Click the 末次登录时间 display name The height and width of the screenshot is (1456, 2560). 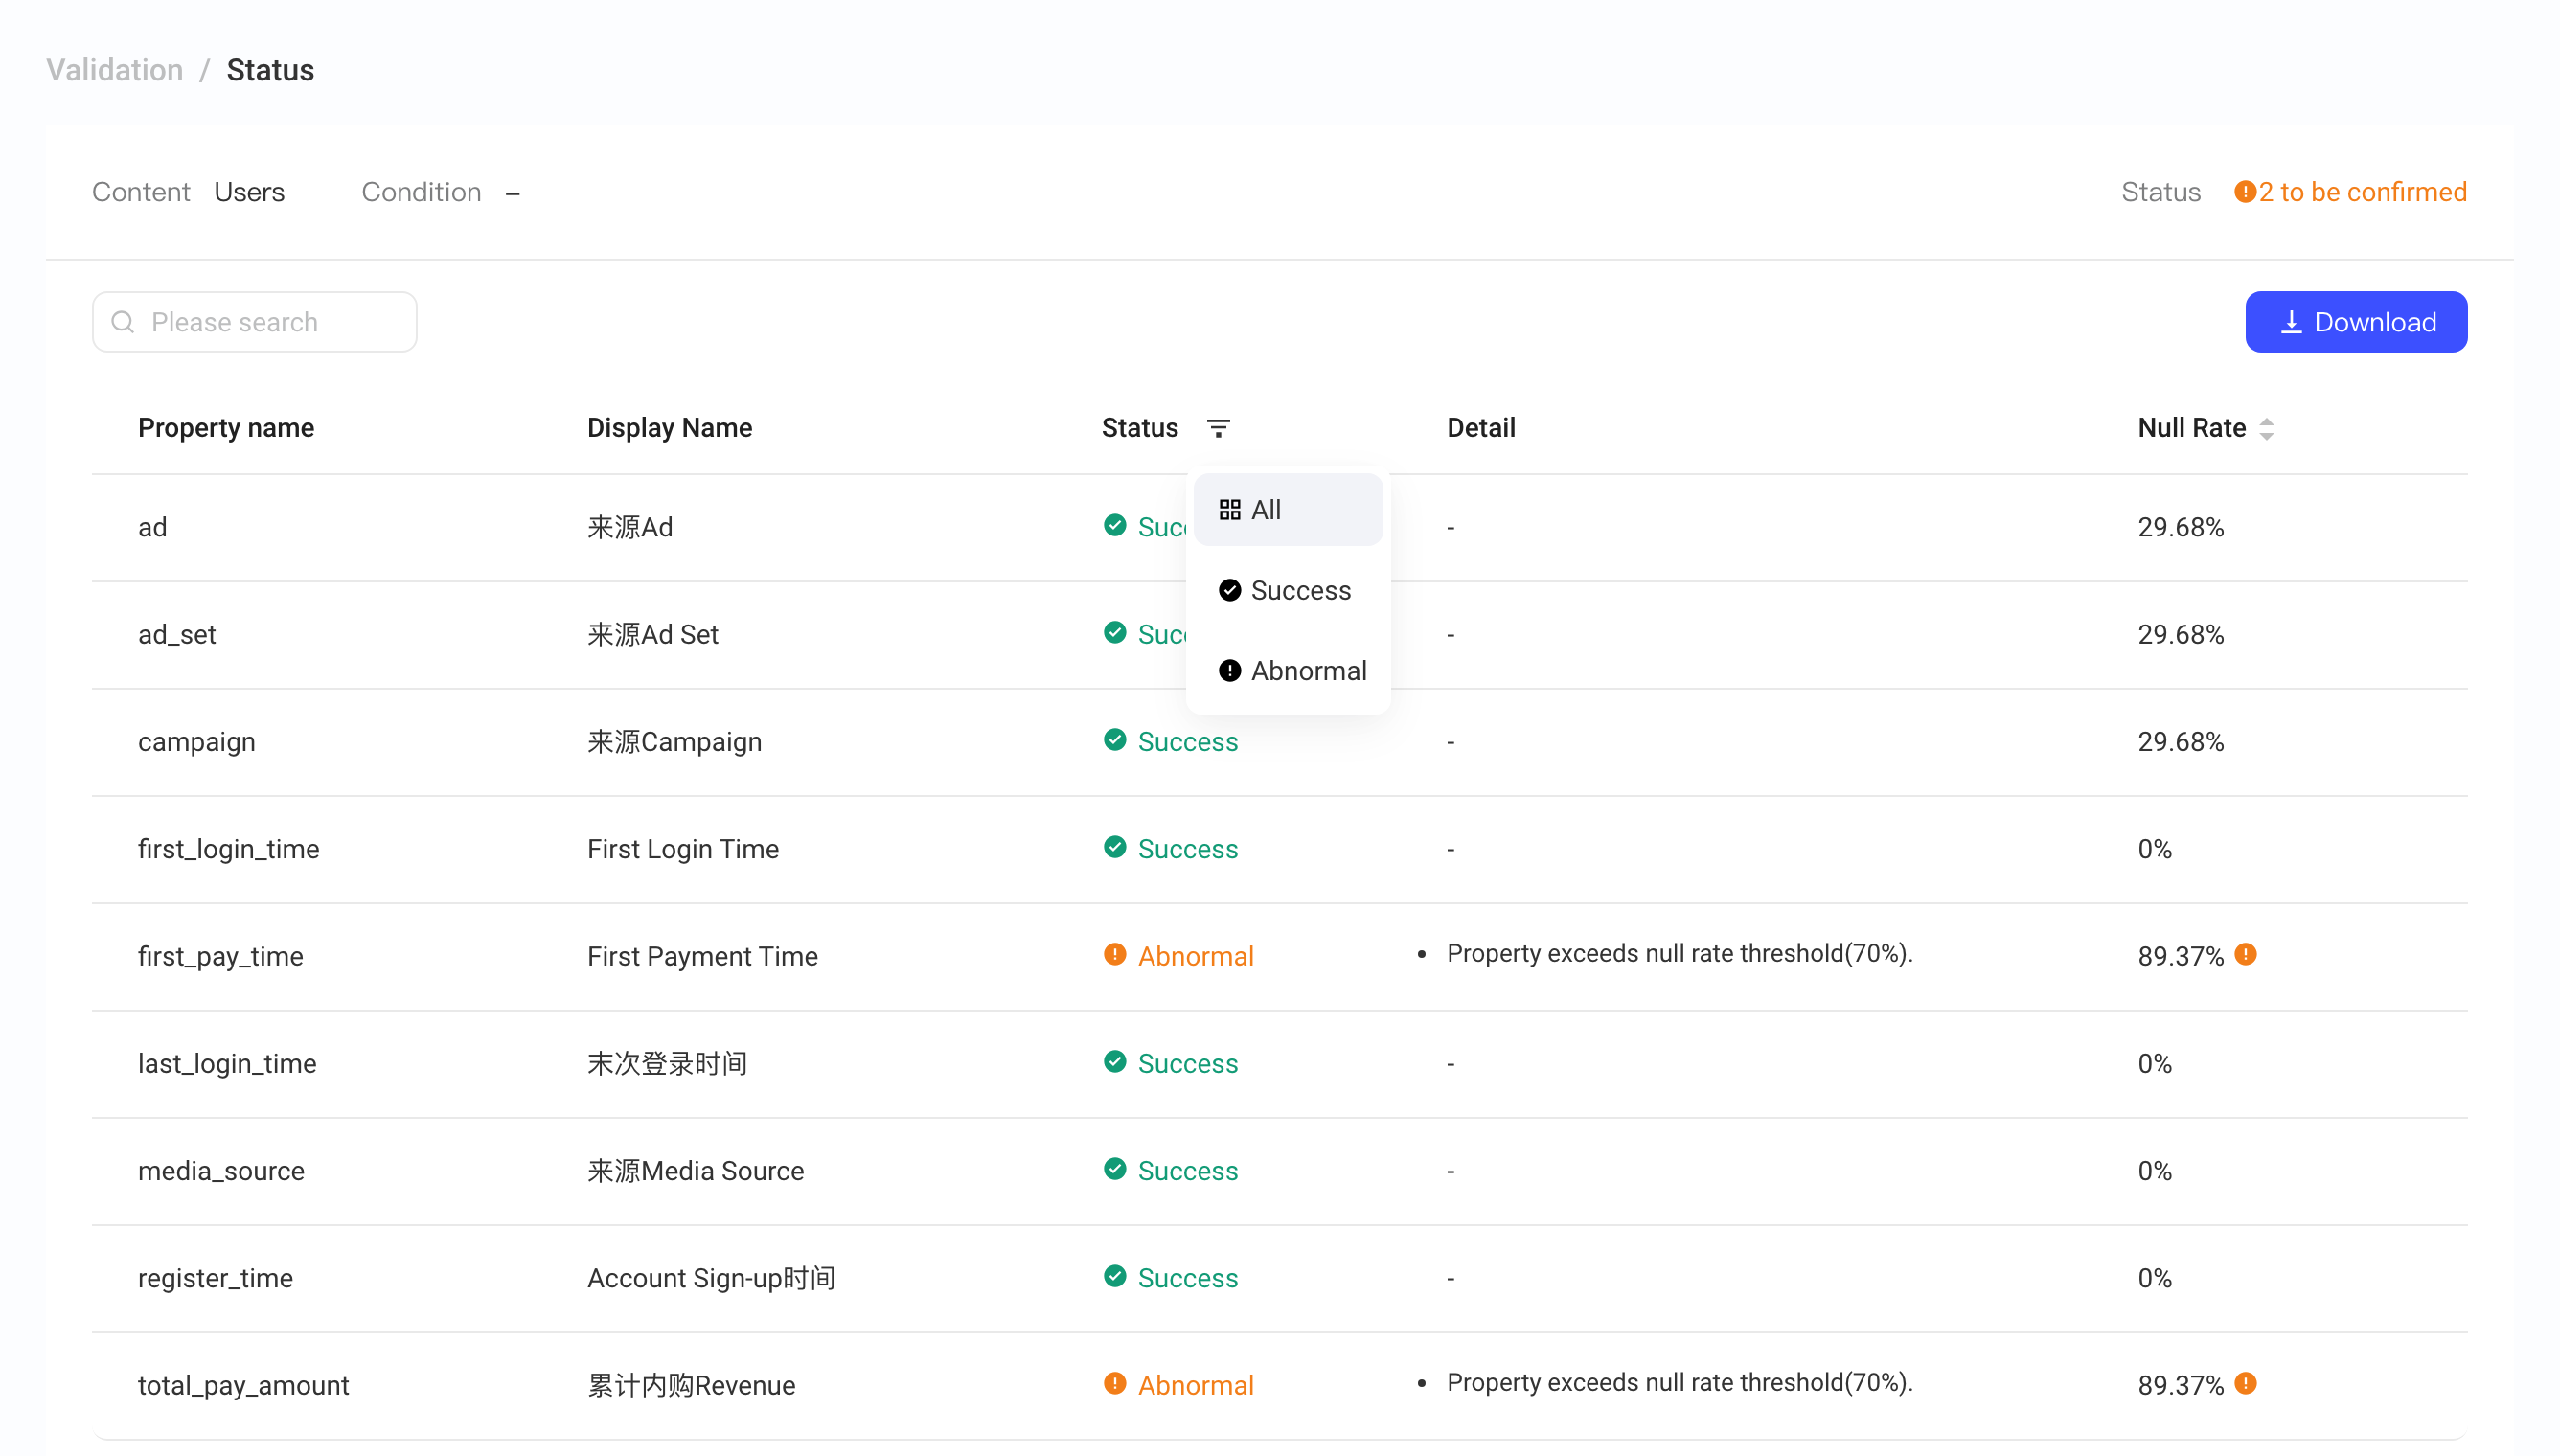(667, 1064)
